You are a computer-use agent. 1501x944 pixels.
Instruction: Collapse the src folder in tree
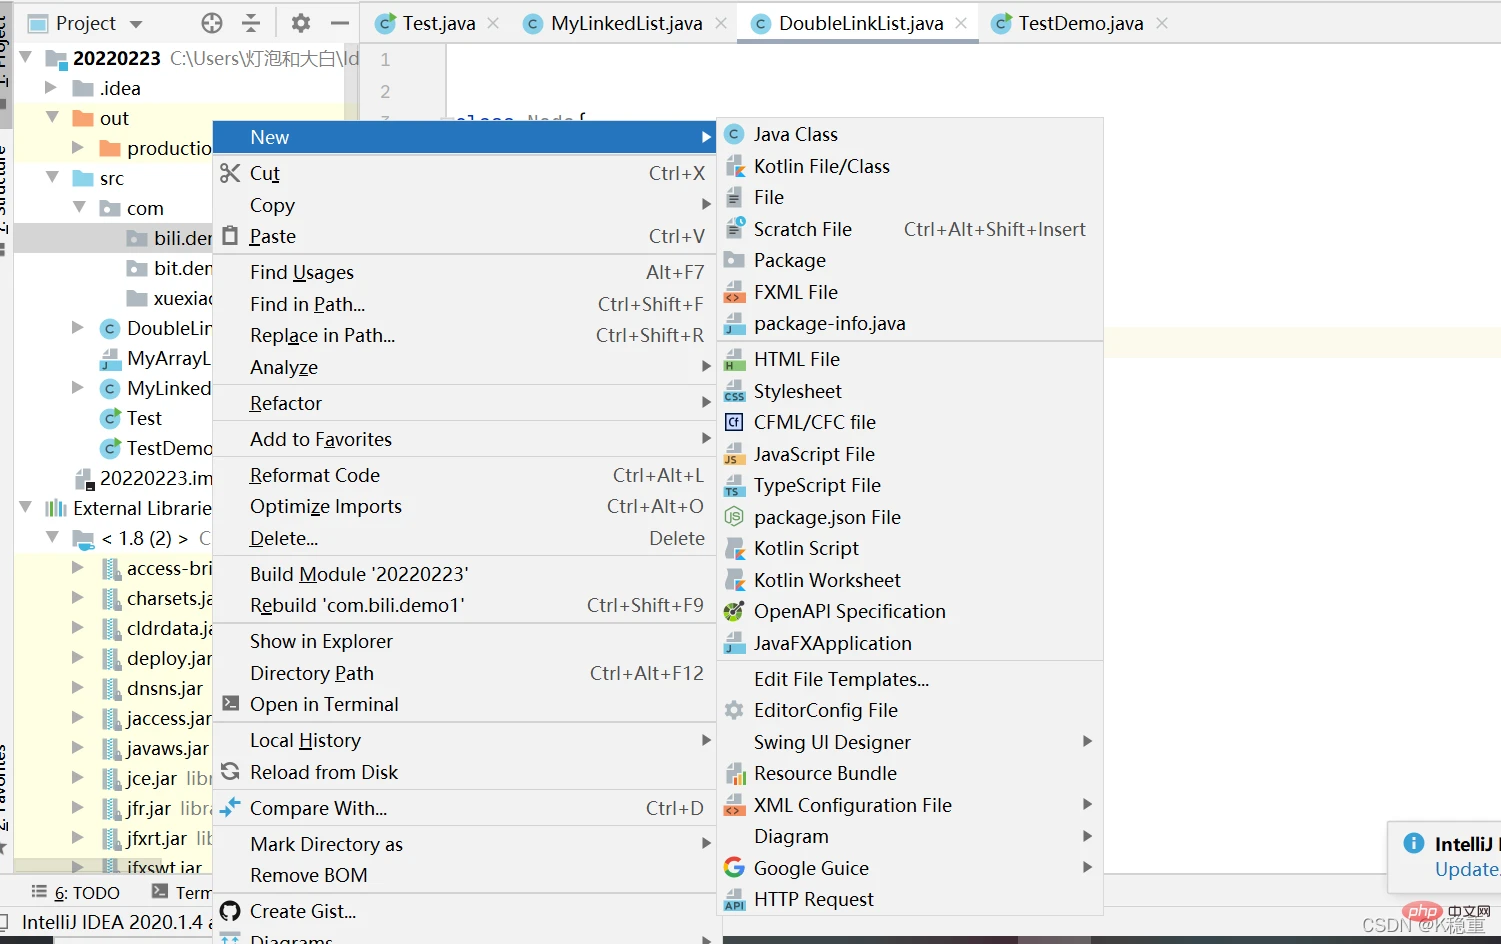[x=53, y=178]
